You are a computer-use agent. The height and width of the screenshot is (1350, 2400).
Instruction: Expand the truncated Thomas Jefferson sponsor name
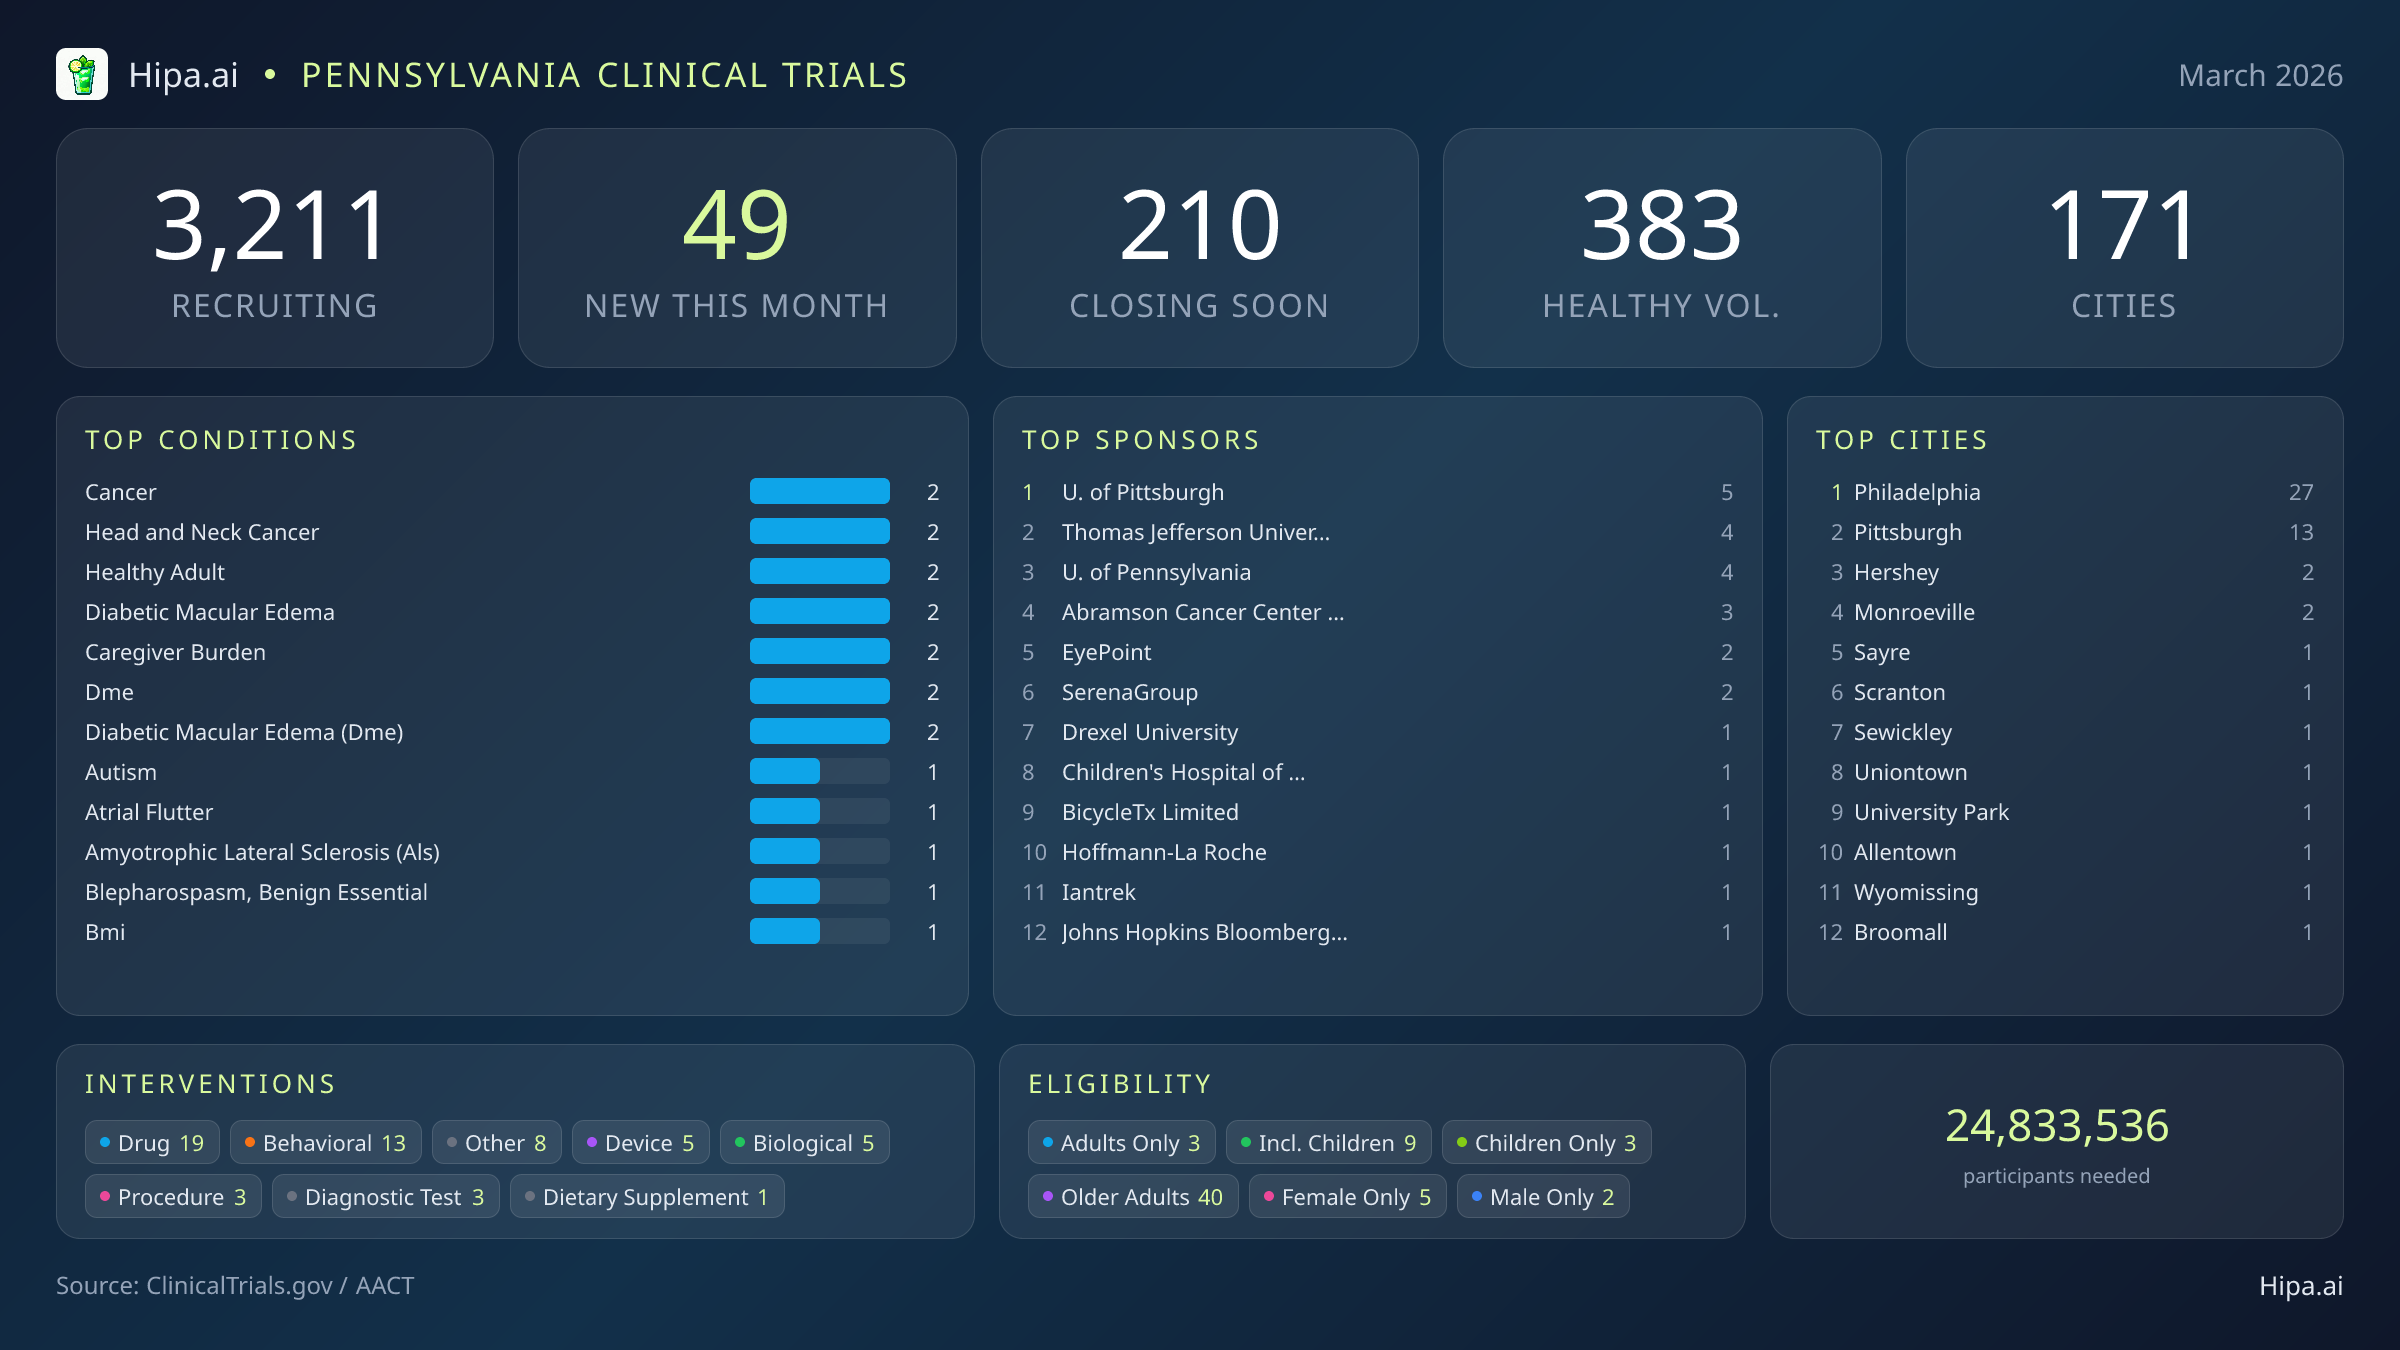(x=1195, y=532)
